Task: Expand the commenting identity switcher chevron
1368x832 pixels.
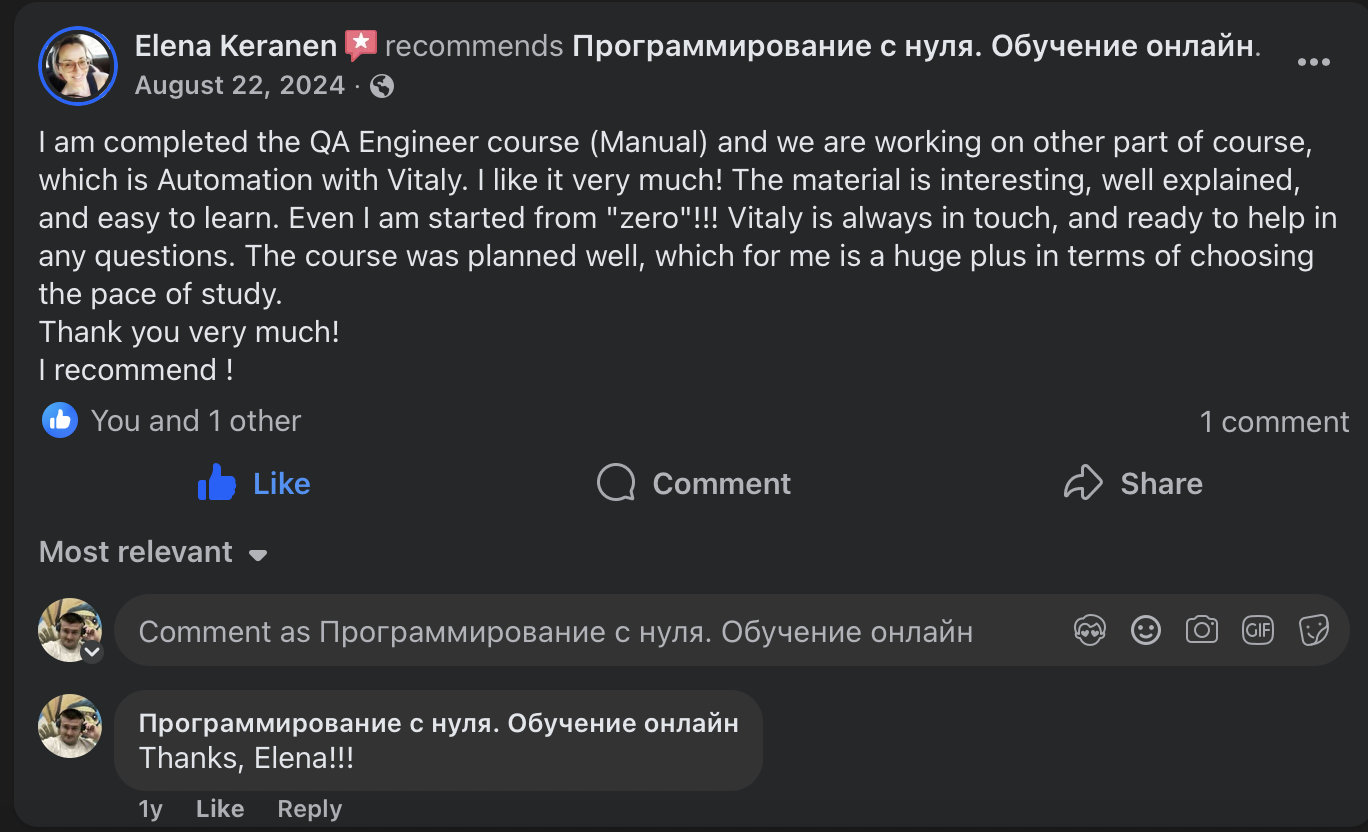Action: 94,652
